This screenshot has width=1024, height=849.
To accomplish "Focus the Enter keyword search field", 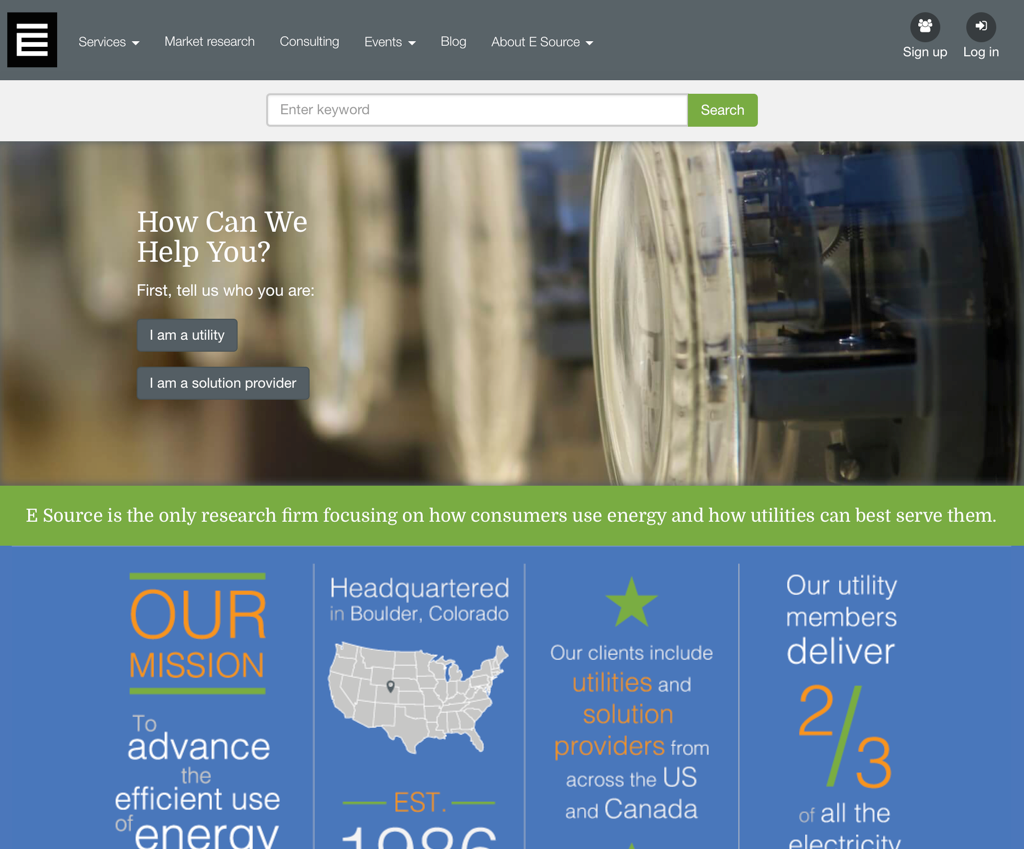I will [477, 110].
